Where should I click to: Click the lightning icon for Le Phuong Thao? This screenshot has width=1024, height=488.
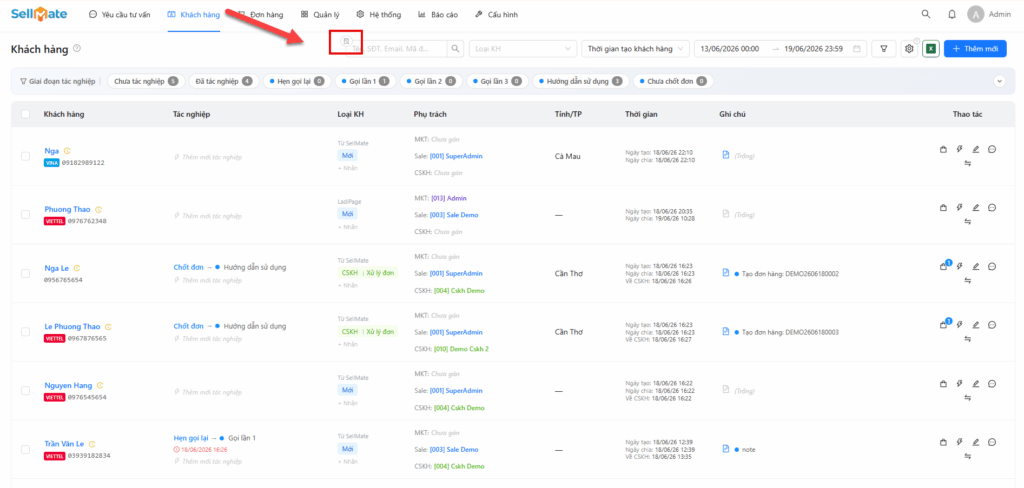[959, 325]
